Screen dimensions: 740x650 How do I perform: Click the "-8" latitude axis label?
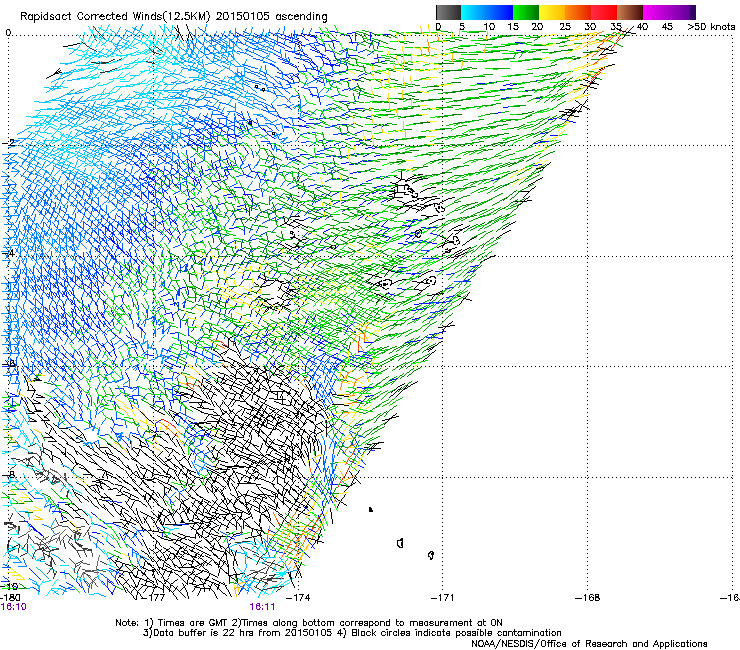[8, 474]
